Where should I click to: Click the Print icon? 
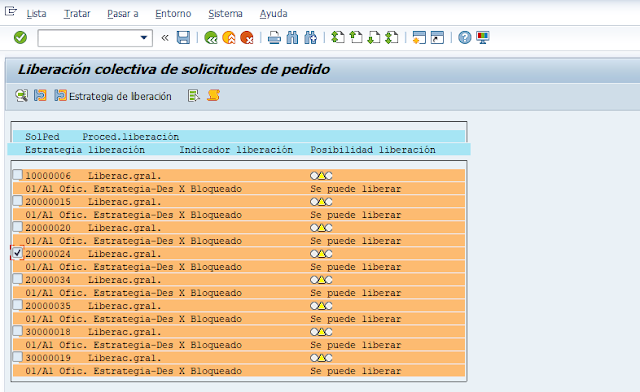point(274,38)
